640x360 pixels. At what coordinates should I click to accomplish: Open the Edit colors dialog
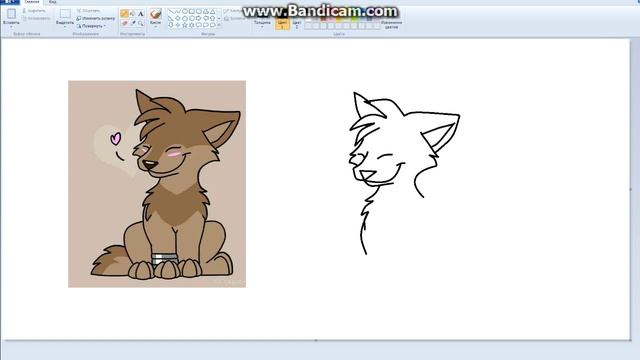[x=391, y=24]
